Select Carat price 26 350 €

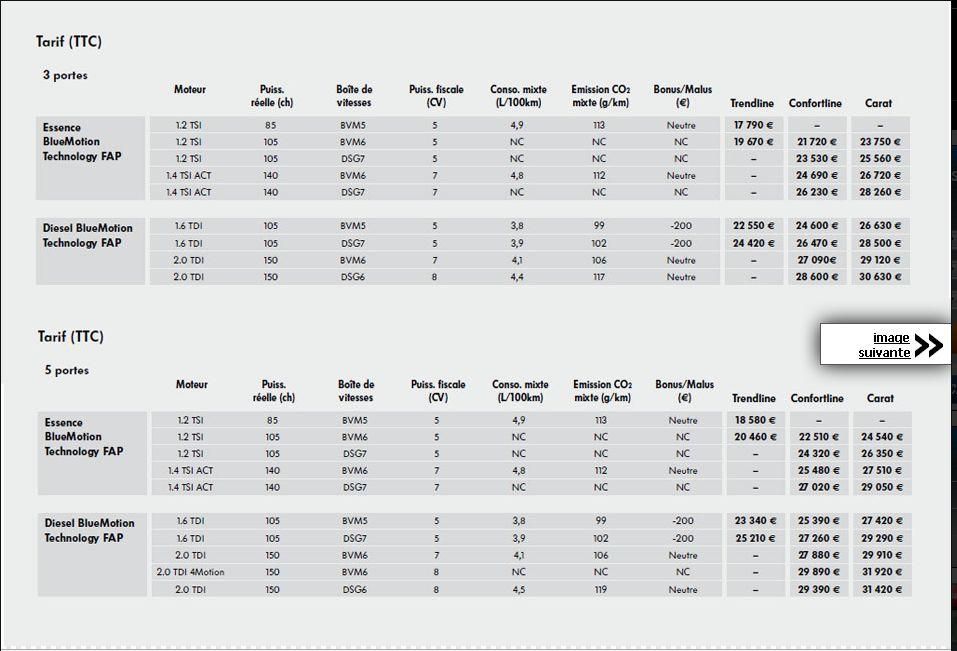coord(882,454)
